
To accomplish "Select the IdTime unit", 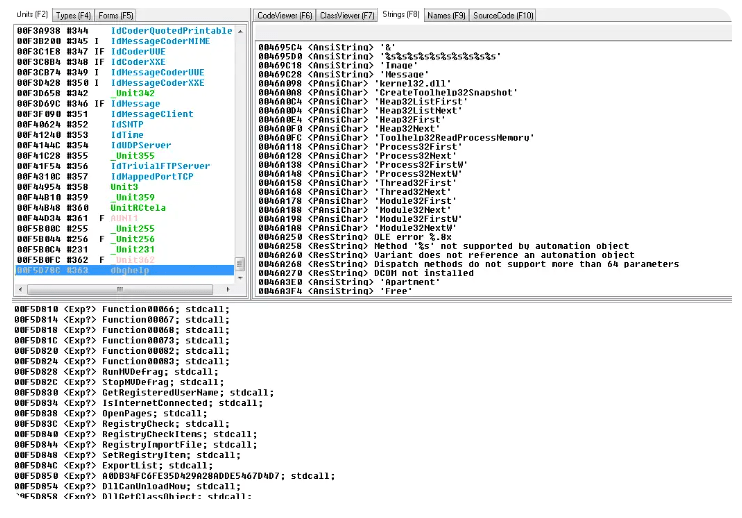I will (x=125, y=135).
